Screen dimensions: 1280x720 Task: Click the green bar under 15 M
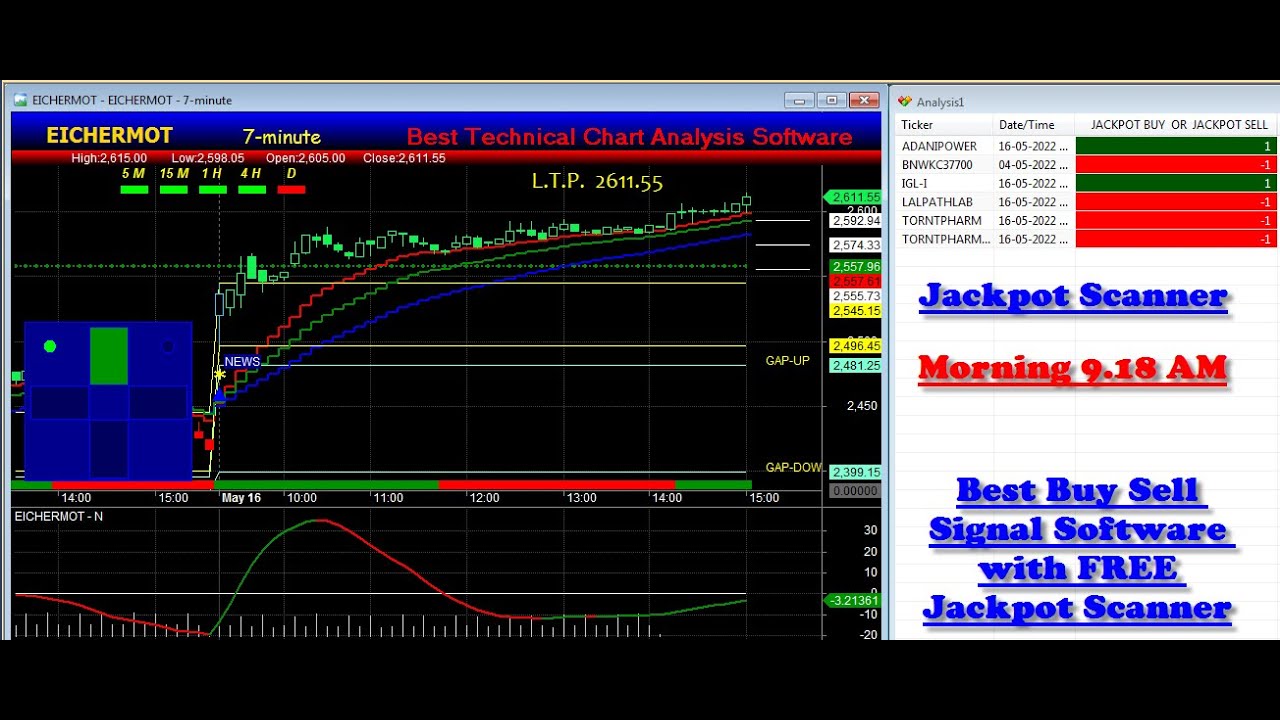coord(174,189)
